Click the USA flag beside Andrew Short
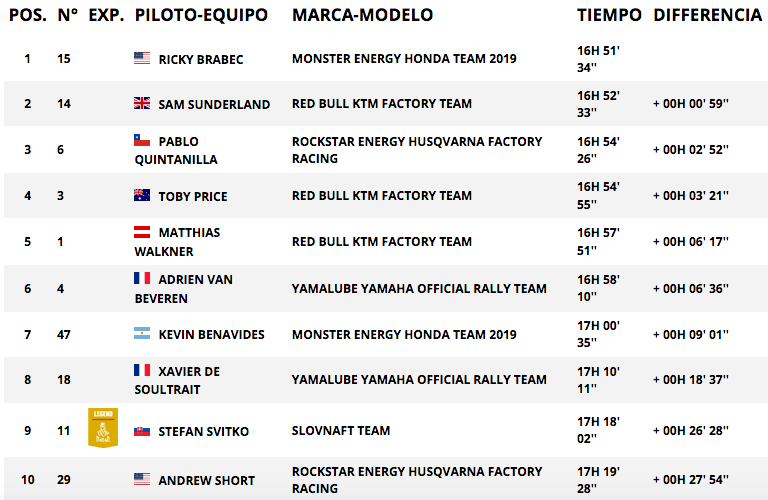Image resolution: width=768 pixels, height=500 pixels. click(x=142, y=479)
